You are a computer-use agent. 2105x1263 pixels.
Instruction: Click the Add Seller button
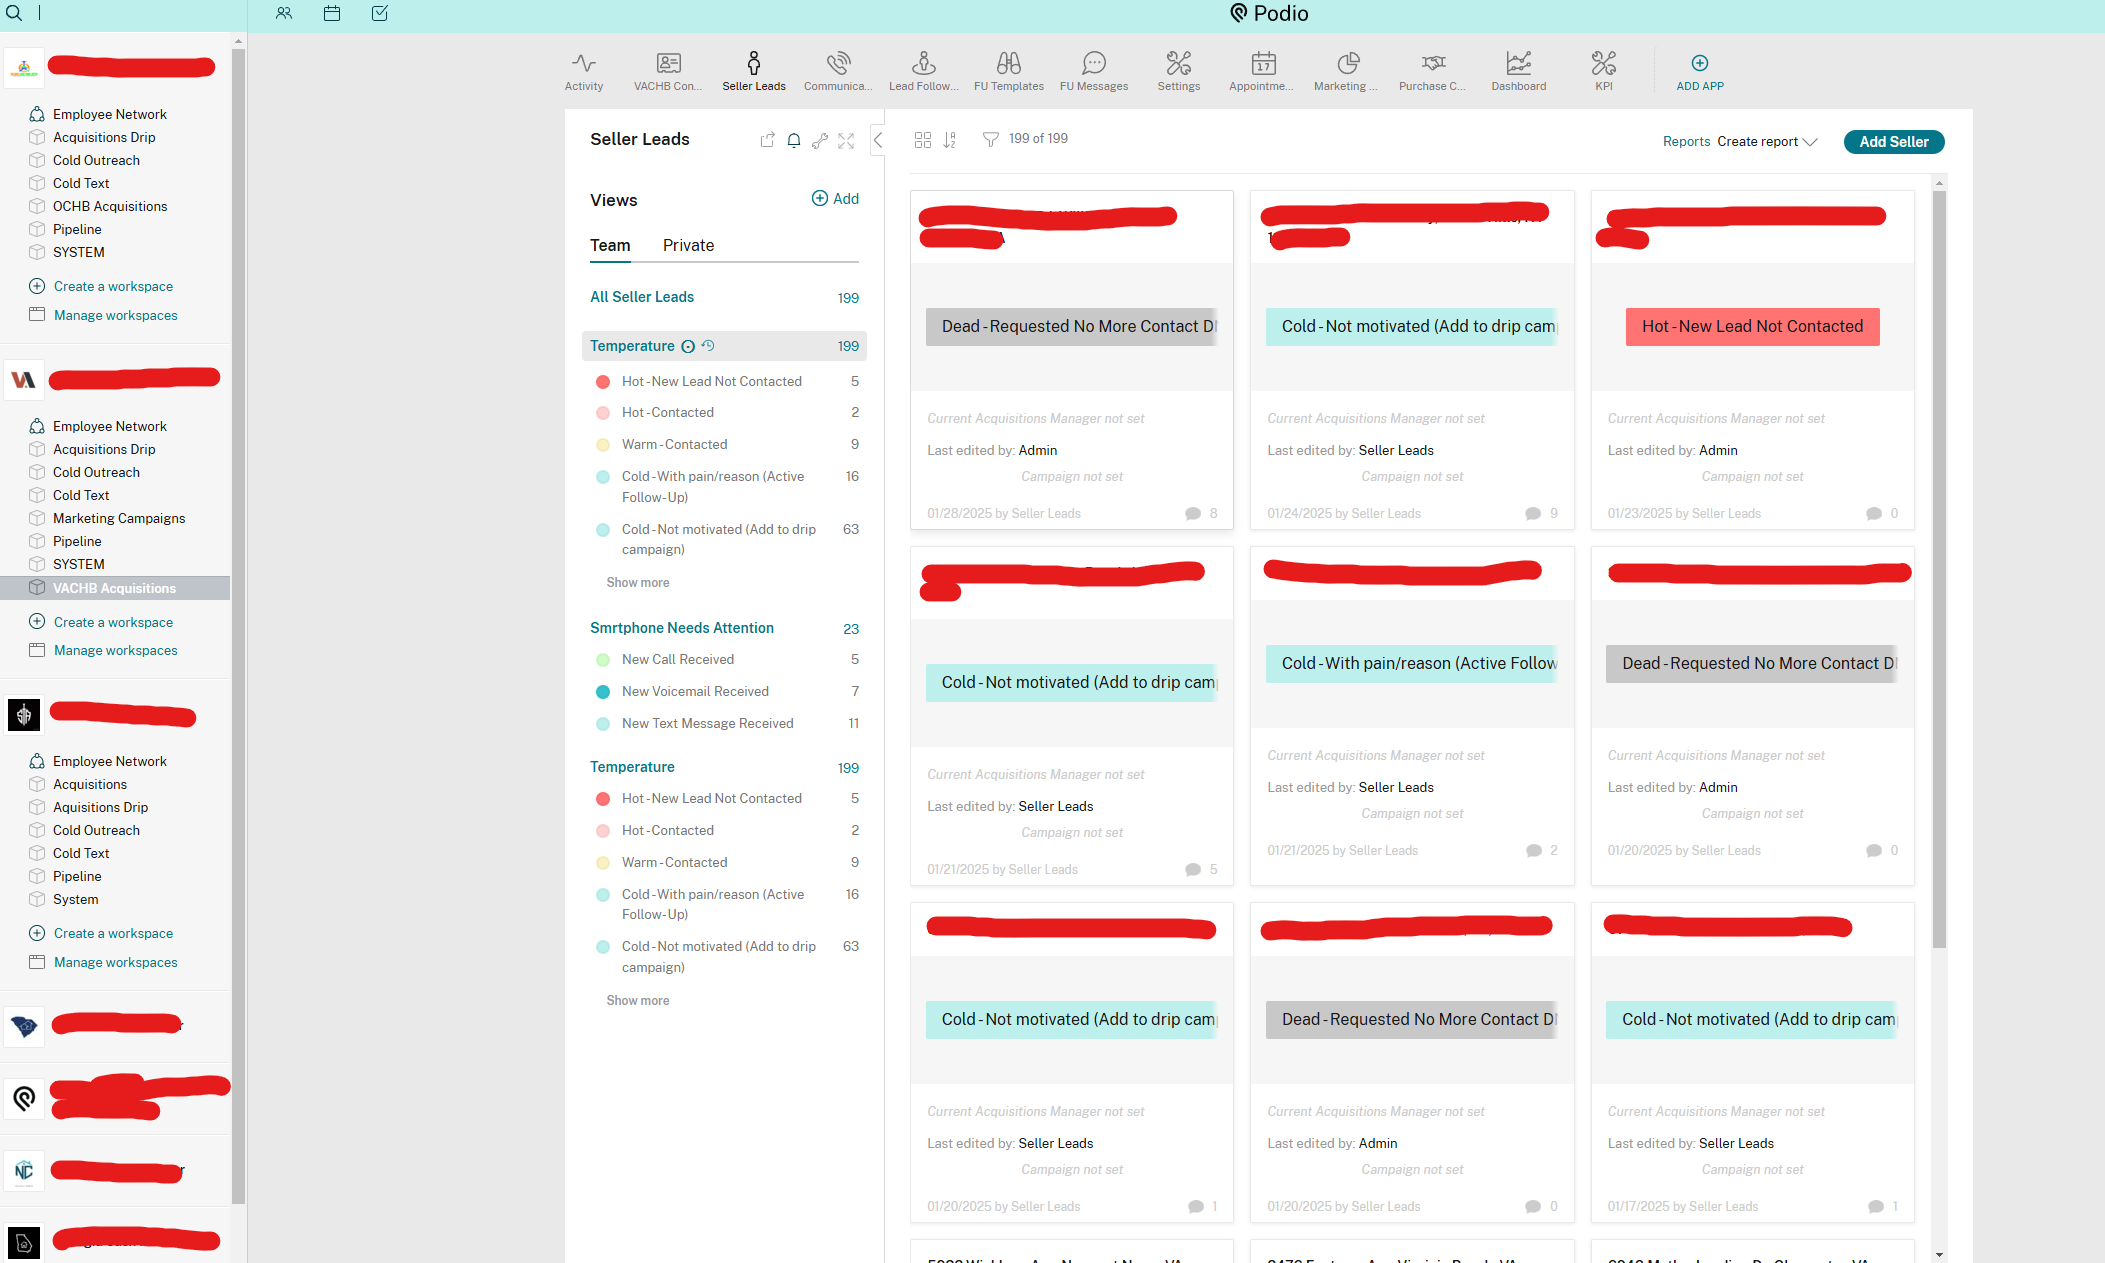[x=1893, y=142]
